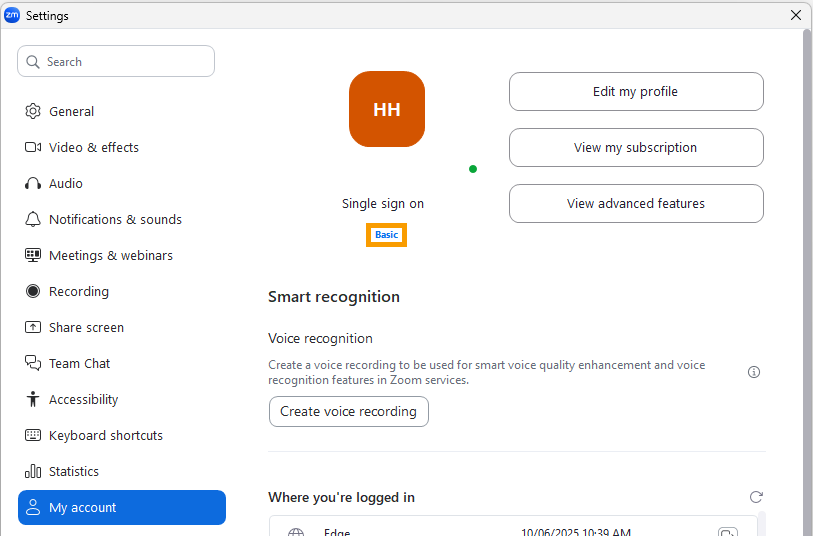Open Keyboard shortcuts settings
The width and height of the screenshot is (815, 536).
122,435
